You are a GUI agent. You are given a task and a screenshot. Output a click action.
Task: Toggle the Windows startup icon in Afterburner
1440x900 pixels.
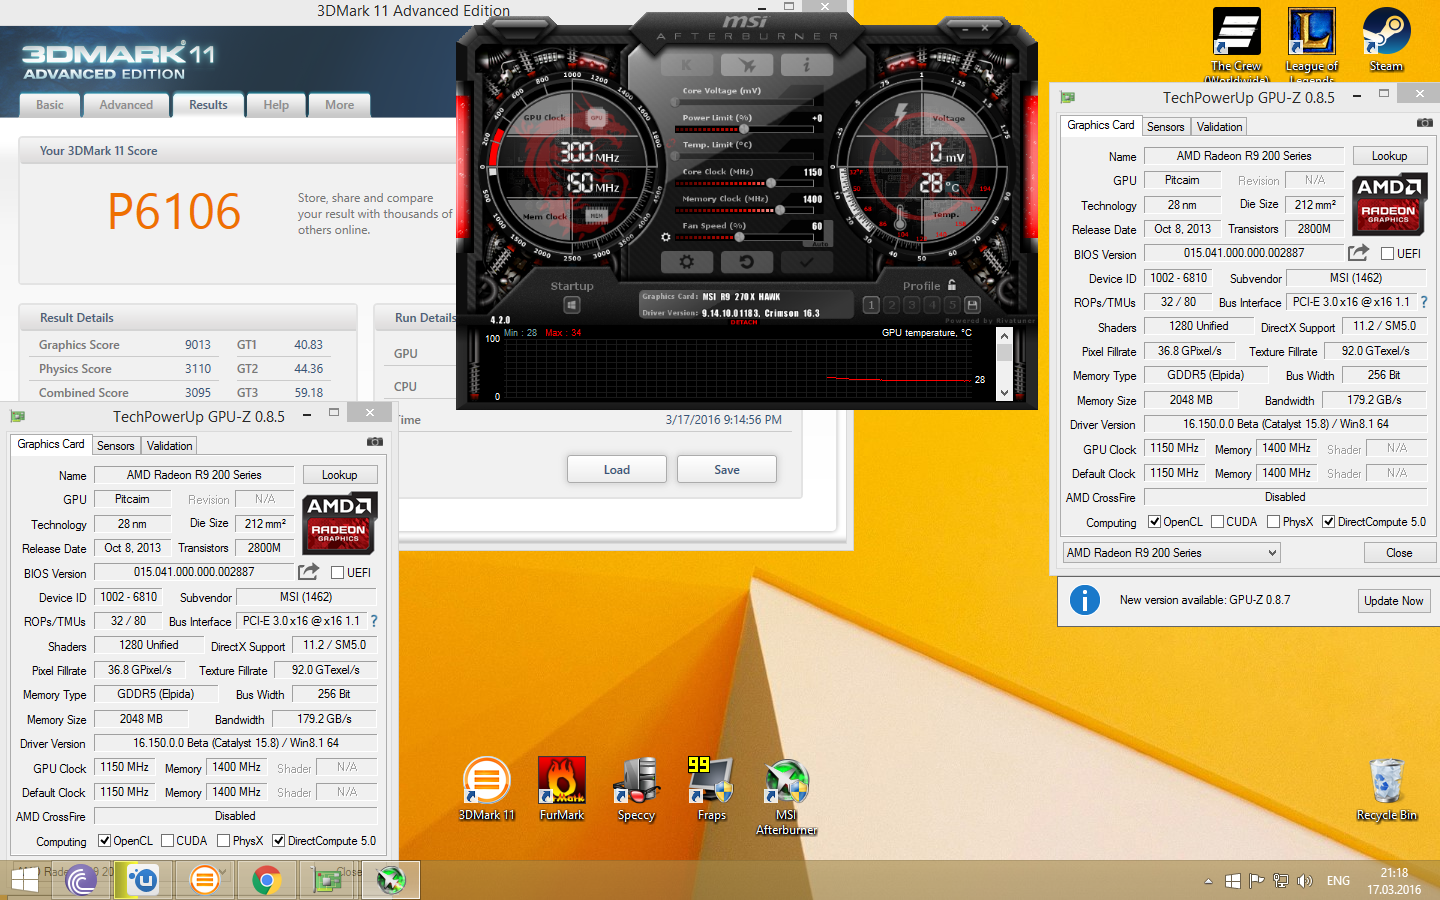(x=572, y=305)
